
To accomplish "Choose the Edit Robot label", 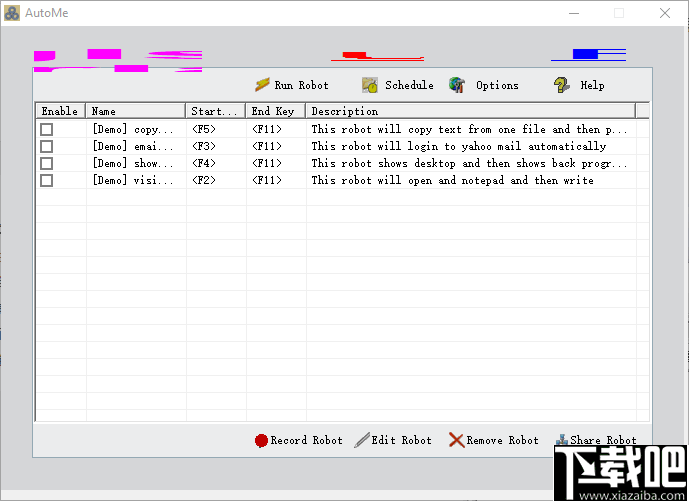I will (401, 440).
